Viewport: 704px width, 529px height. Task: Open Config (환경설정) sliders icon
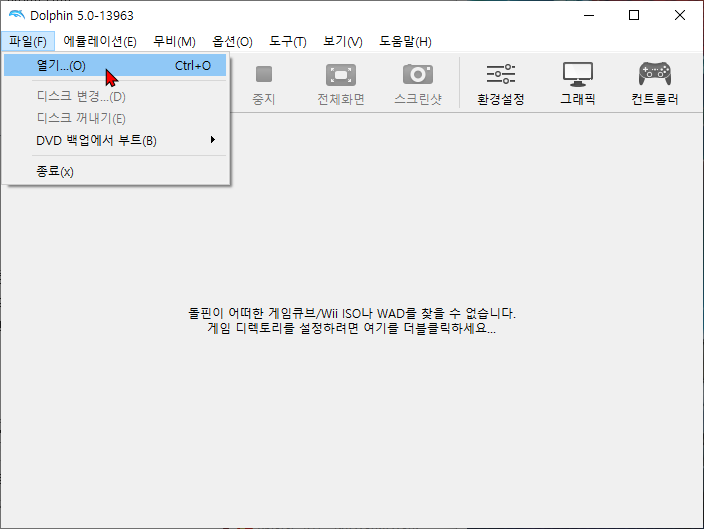coord(501,74)
